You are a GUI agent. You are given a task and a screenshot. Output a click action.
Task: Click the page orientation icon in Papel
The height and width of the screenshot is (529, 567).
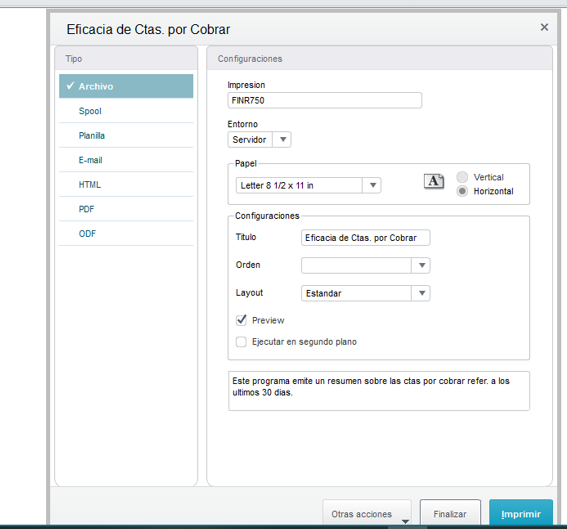point(434,181)
